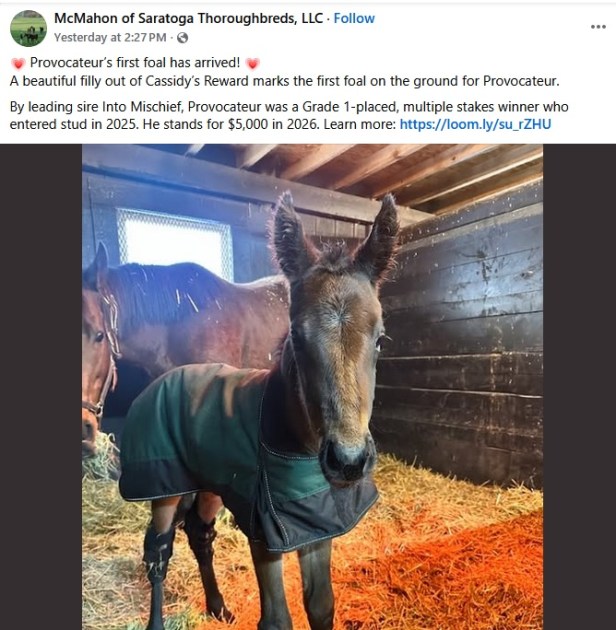
Task: Select the 'A beautiful filly' text line
Action: [x=284, y=81]
